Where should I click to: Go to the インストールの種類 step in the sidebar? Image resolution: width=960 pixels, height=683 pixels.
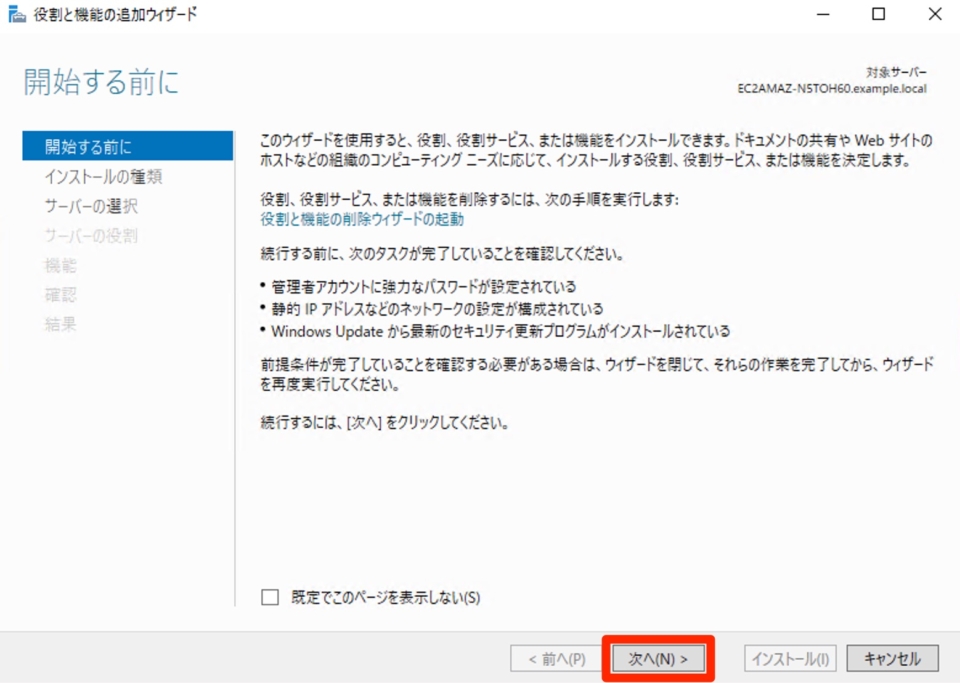pyautogui.click(x=103, y=177)
